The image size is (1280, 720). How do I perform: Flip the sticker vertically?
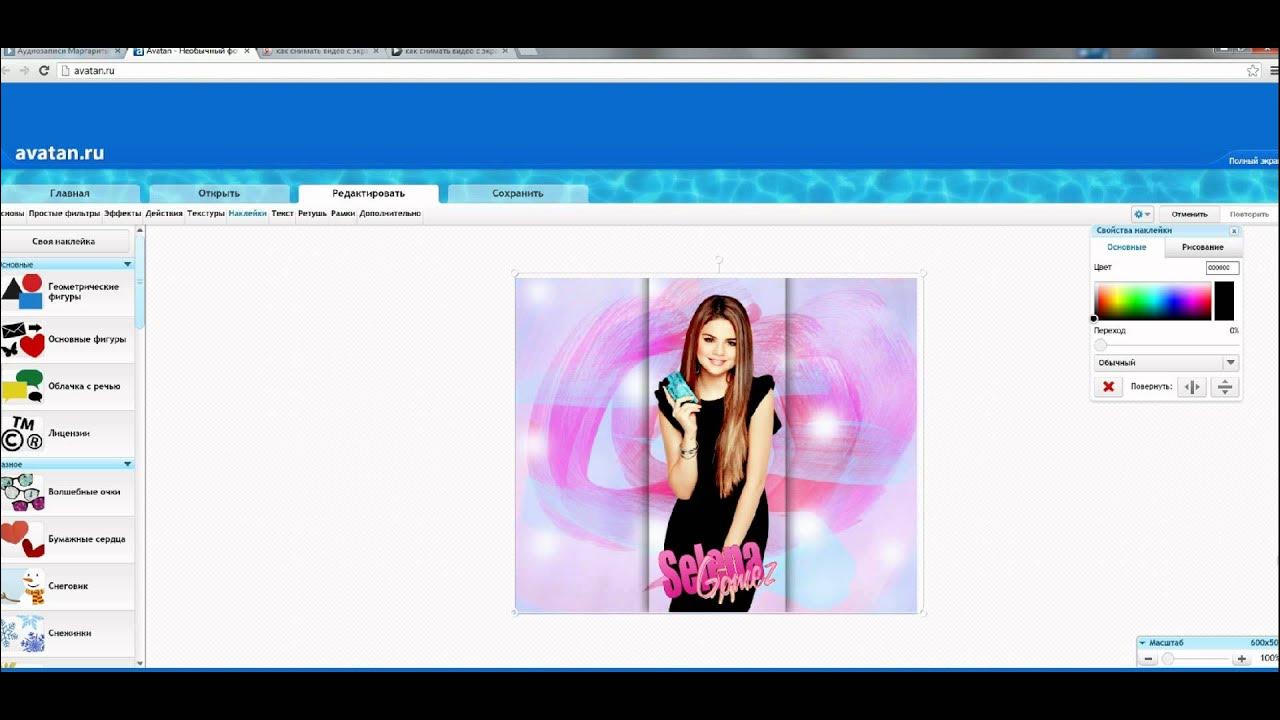coord(1224,386)
